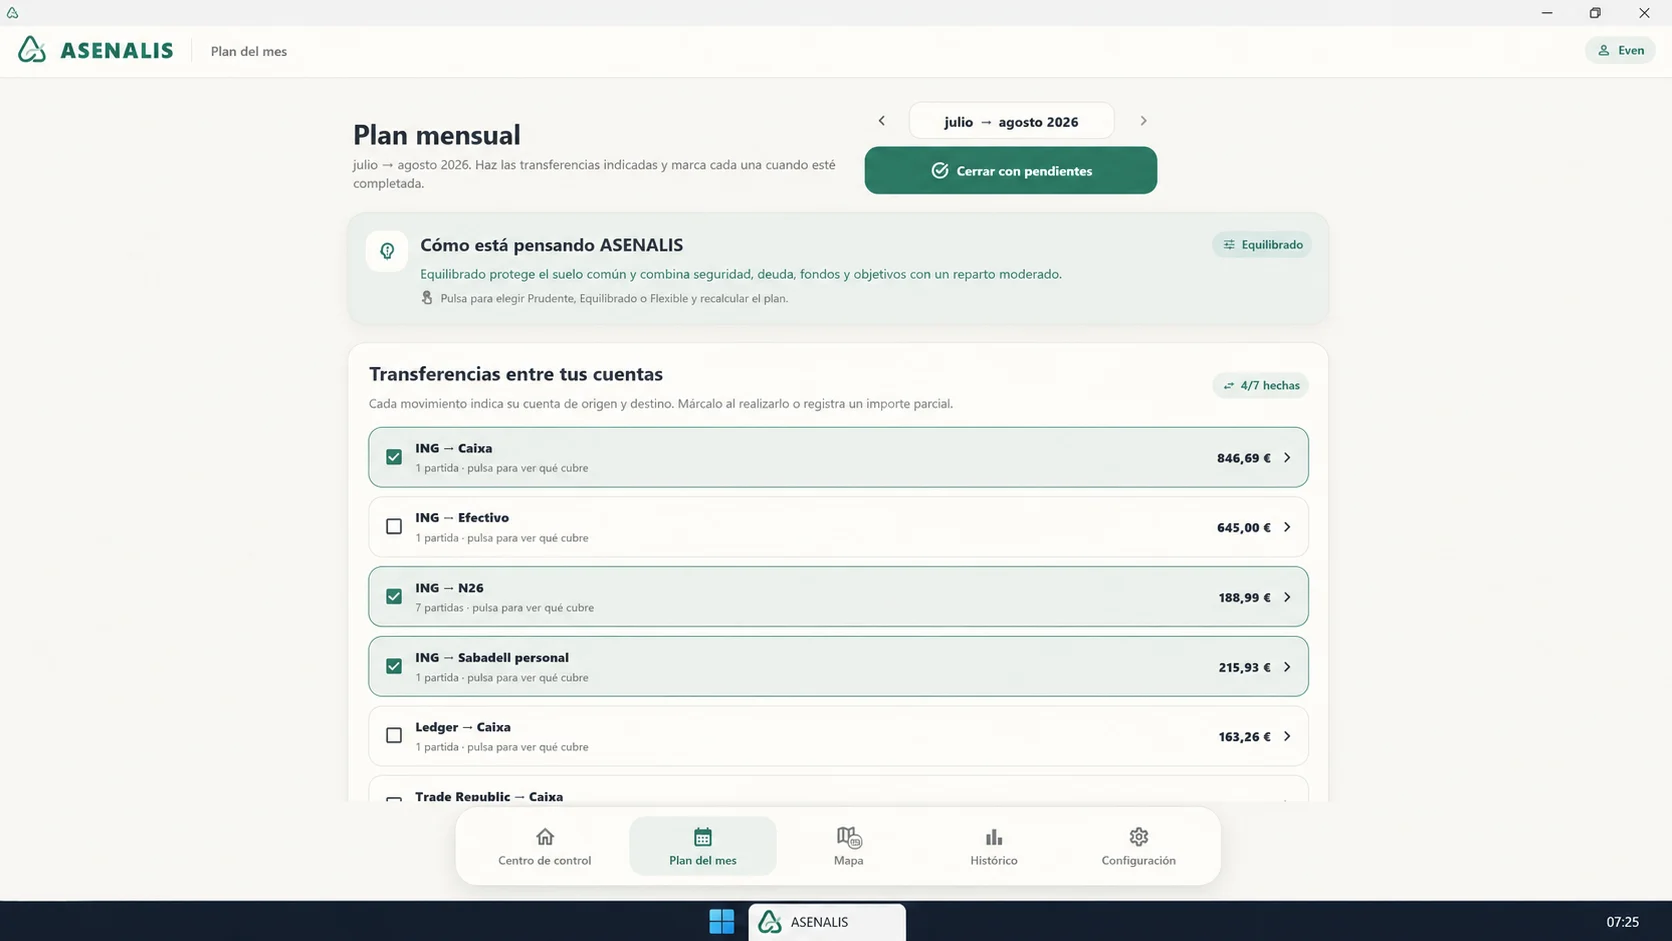1672x941 pixels.
Task: Expand ING → Sabadell personal details
Action: click(1287, 667)
